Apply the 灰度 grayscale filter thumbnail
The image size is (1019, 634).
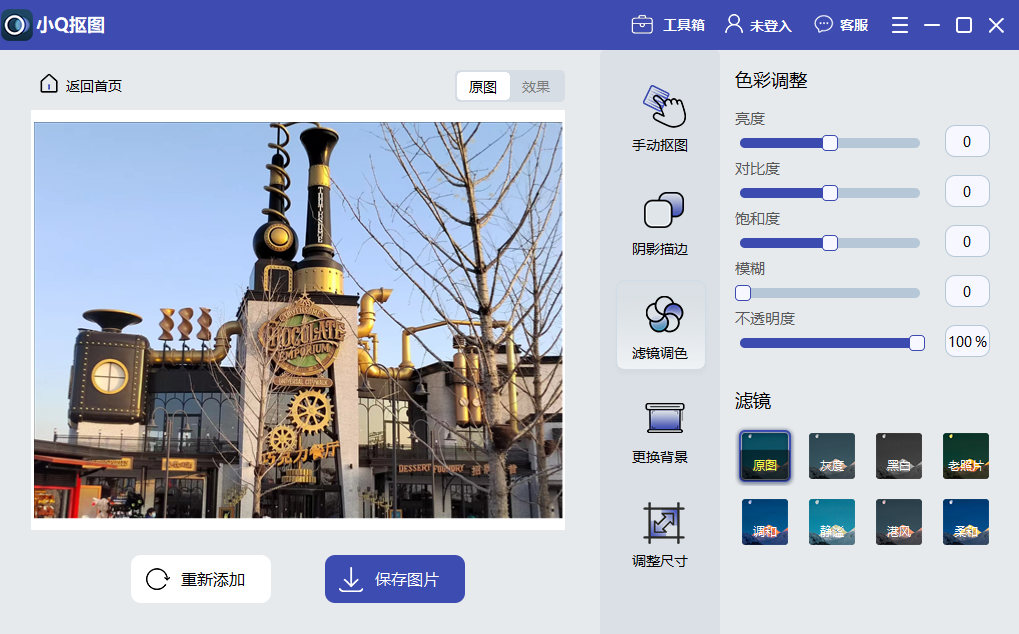tap(832, 456)
